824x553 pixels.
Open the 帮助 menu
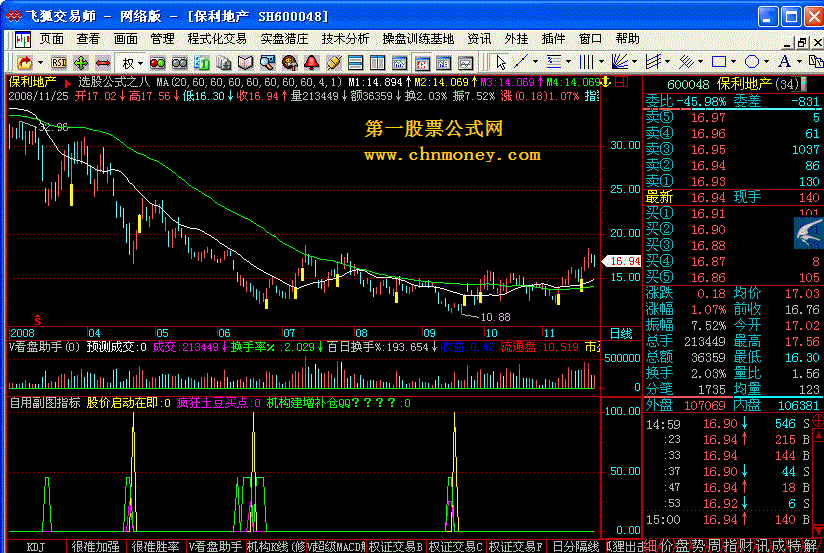click(627, 39)
